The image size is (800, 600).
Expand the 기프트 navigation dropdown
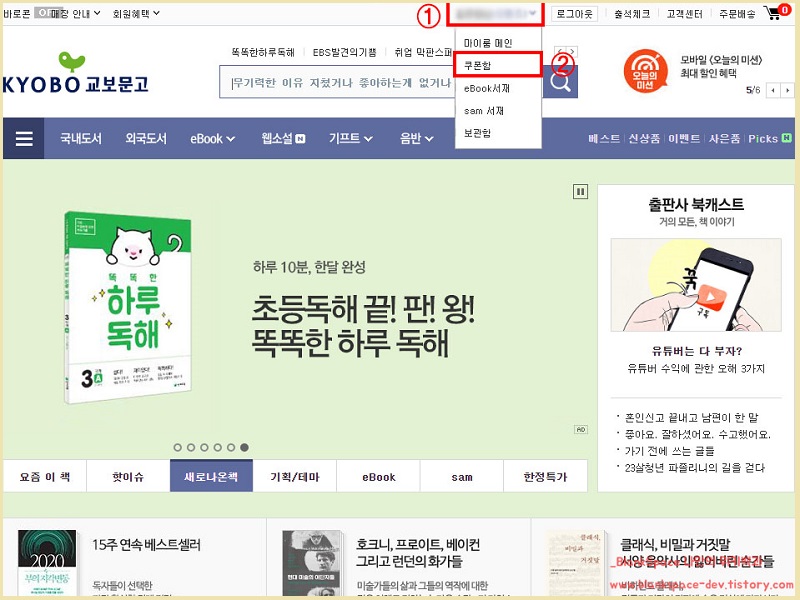tap(351, 139)
